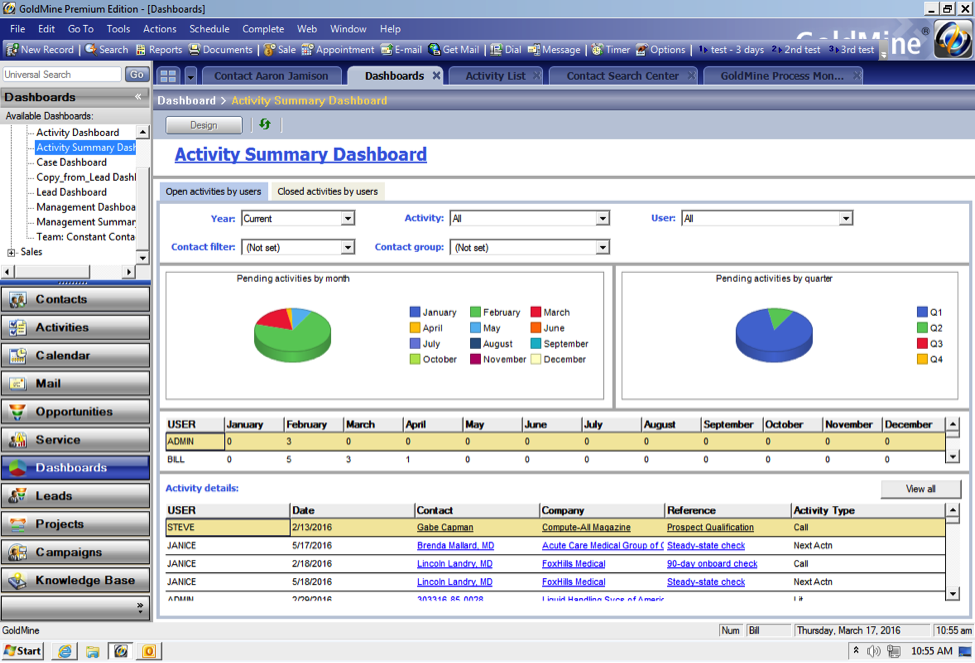The height and width of the screenshot is (663, 975).
Task: Click the Q2 green legend swatch
Action: click(922, 328)
